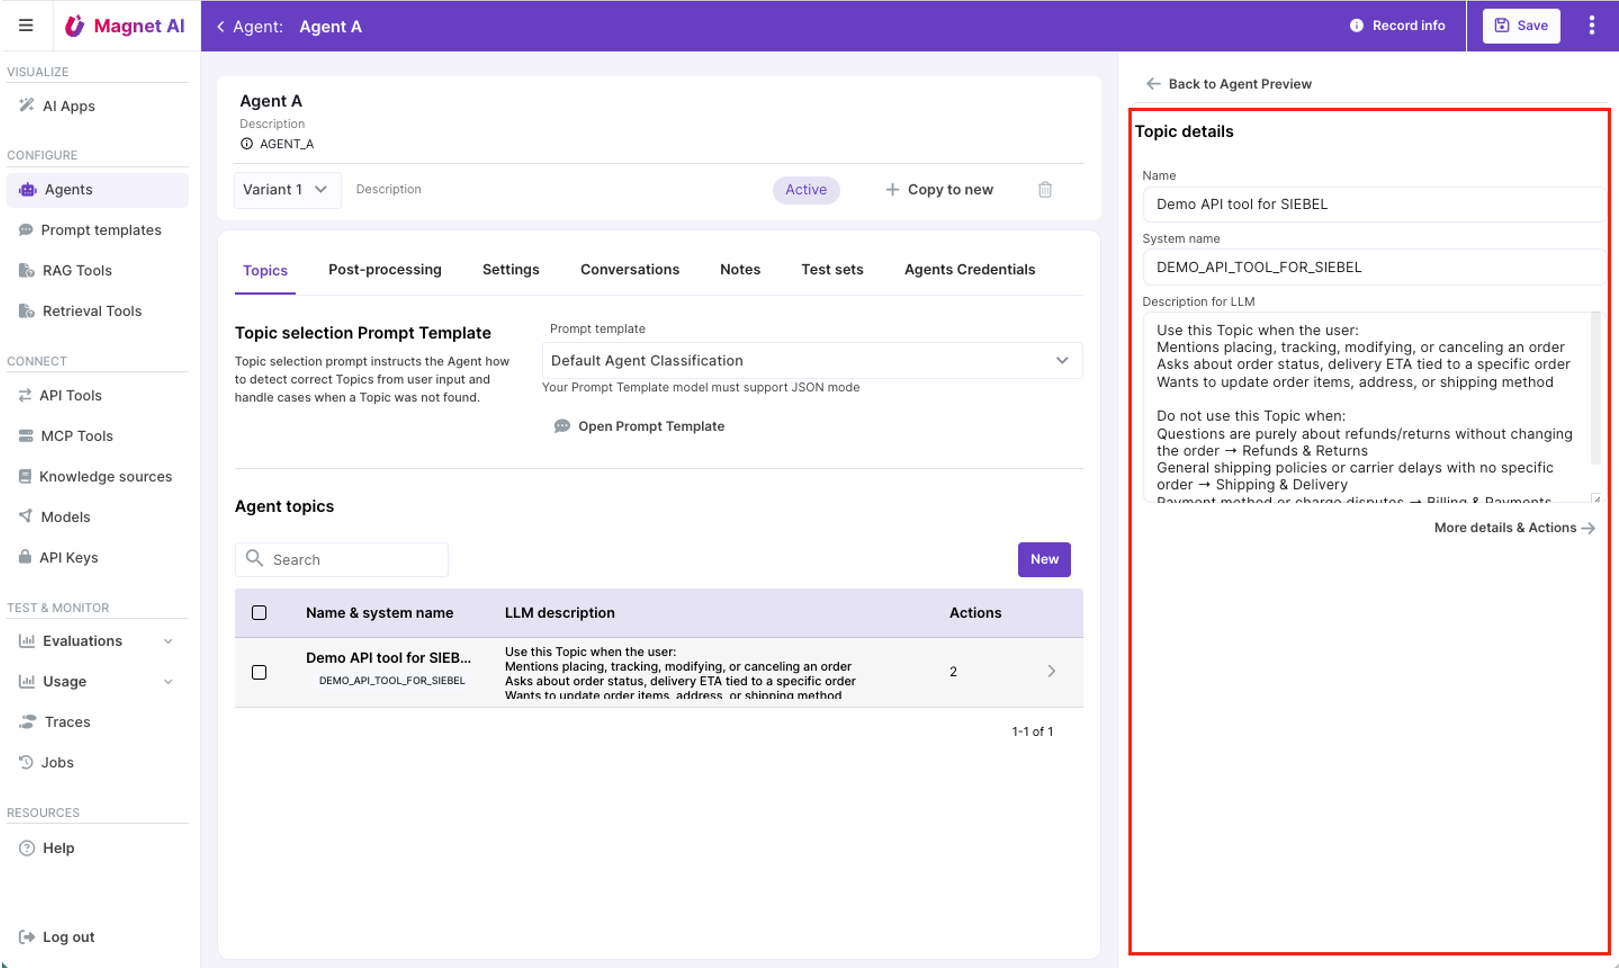Select all topics with header checkbox
1619x968 pixels.
coord(259,613)
